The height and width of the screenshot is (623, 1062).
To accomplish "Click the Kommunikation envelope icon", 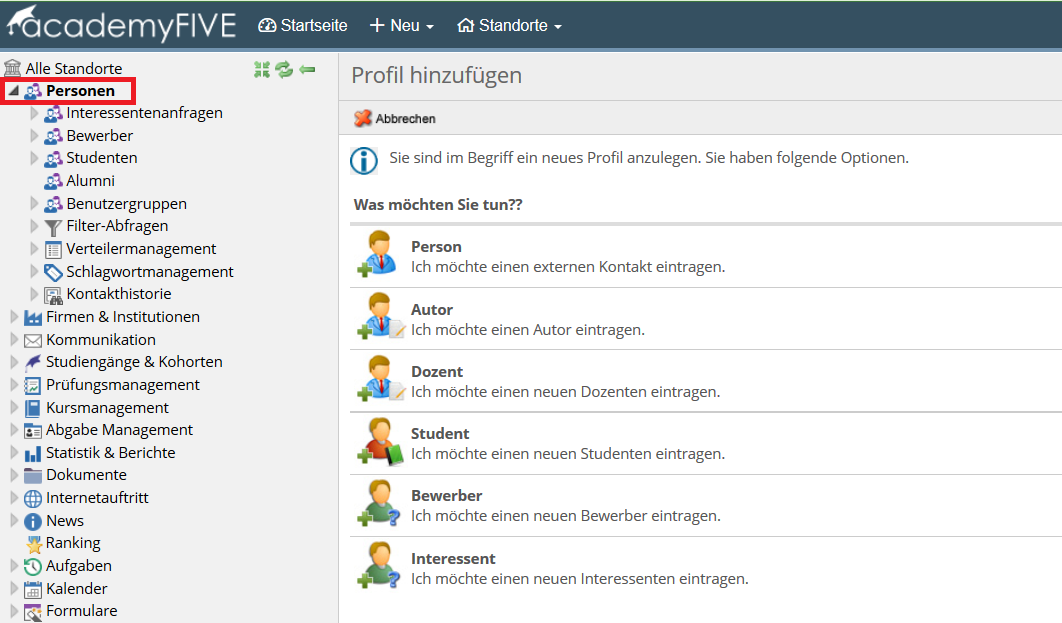I will tap(33, 341).
